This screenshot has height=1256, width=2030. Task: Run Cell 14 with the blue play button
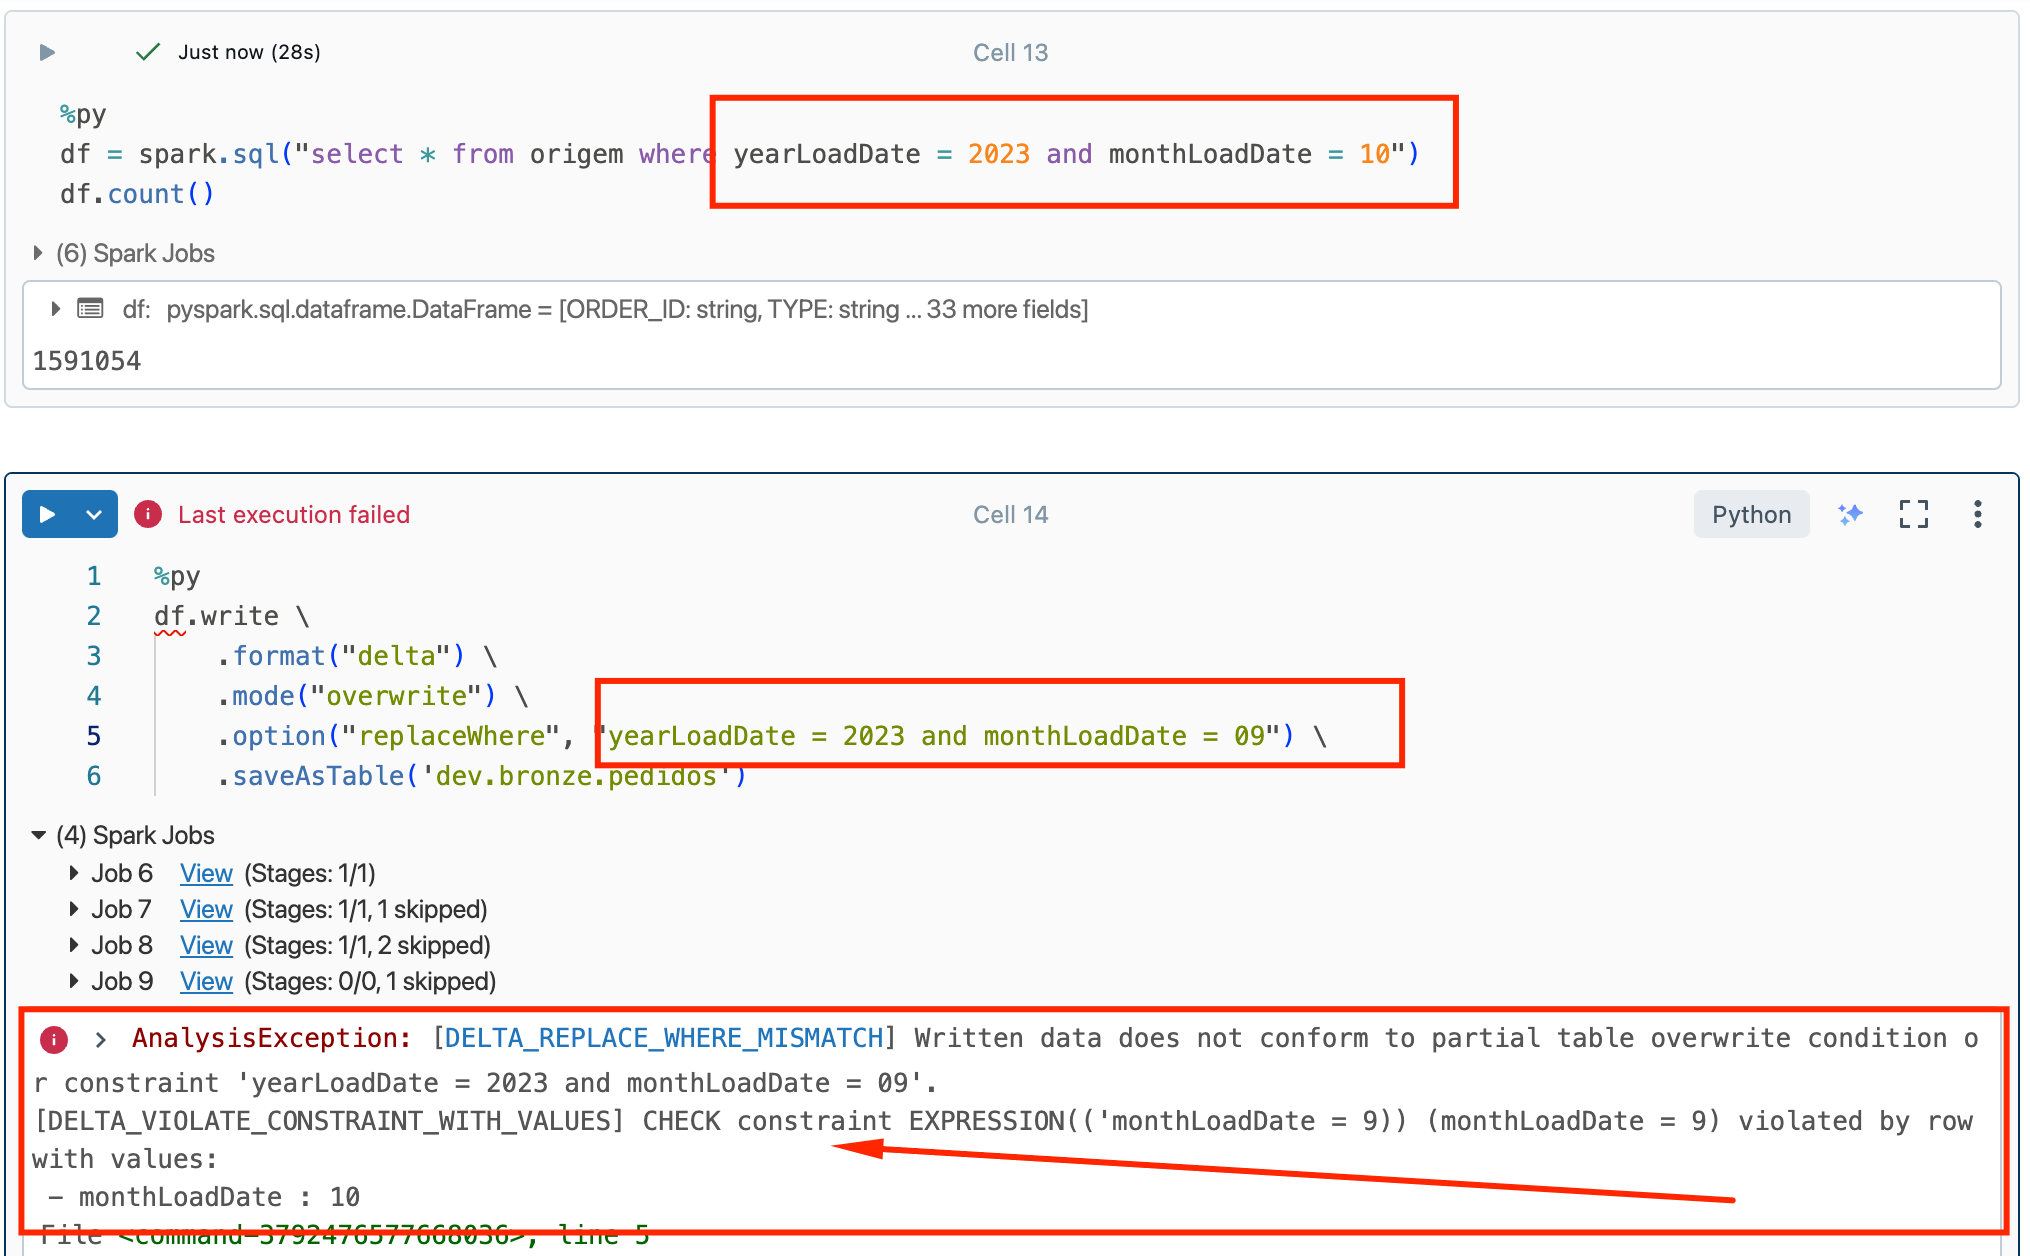click(x=46, y=514)
